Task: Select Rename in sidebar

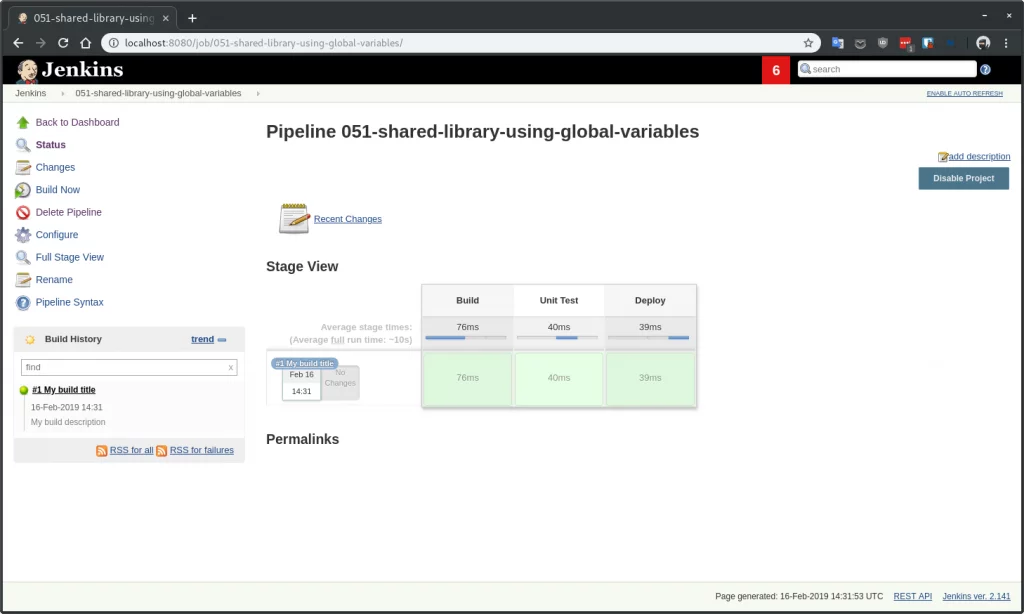Action: coord(54,280)
